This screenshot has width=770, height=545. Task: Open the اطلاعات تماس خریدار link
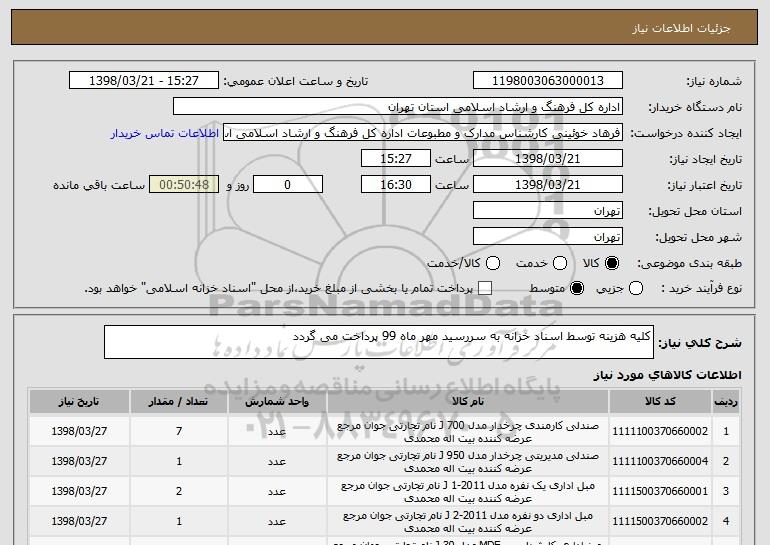point(165,134)
